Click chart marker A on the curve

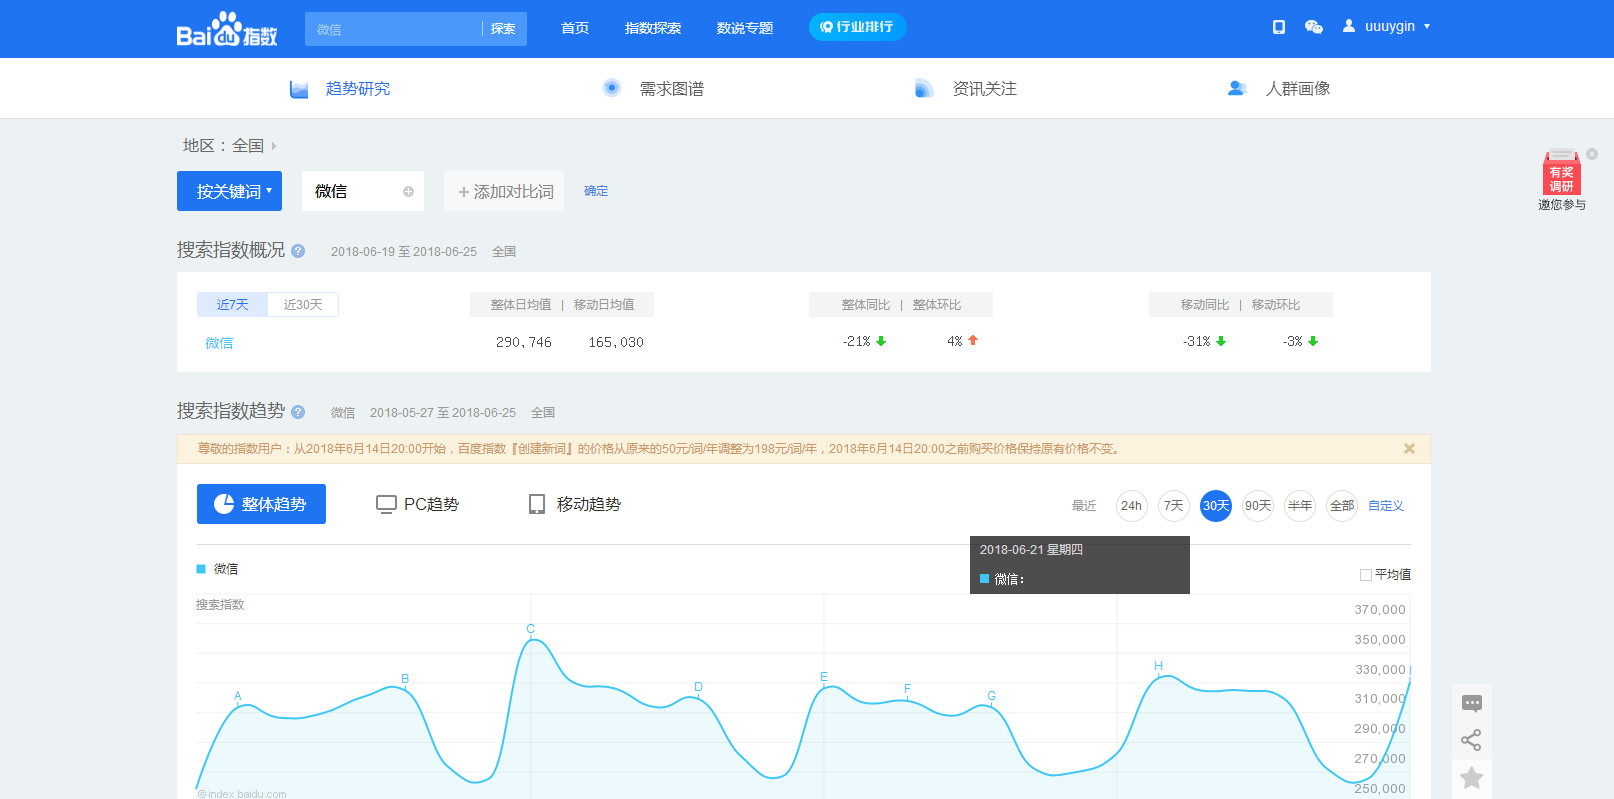click(x=238, y=696)
